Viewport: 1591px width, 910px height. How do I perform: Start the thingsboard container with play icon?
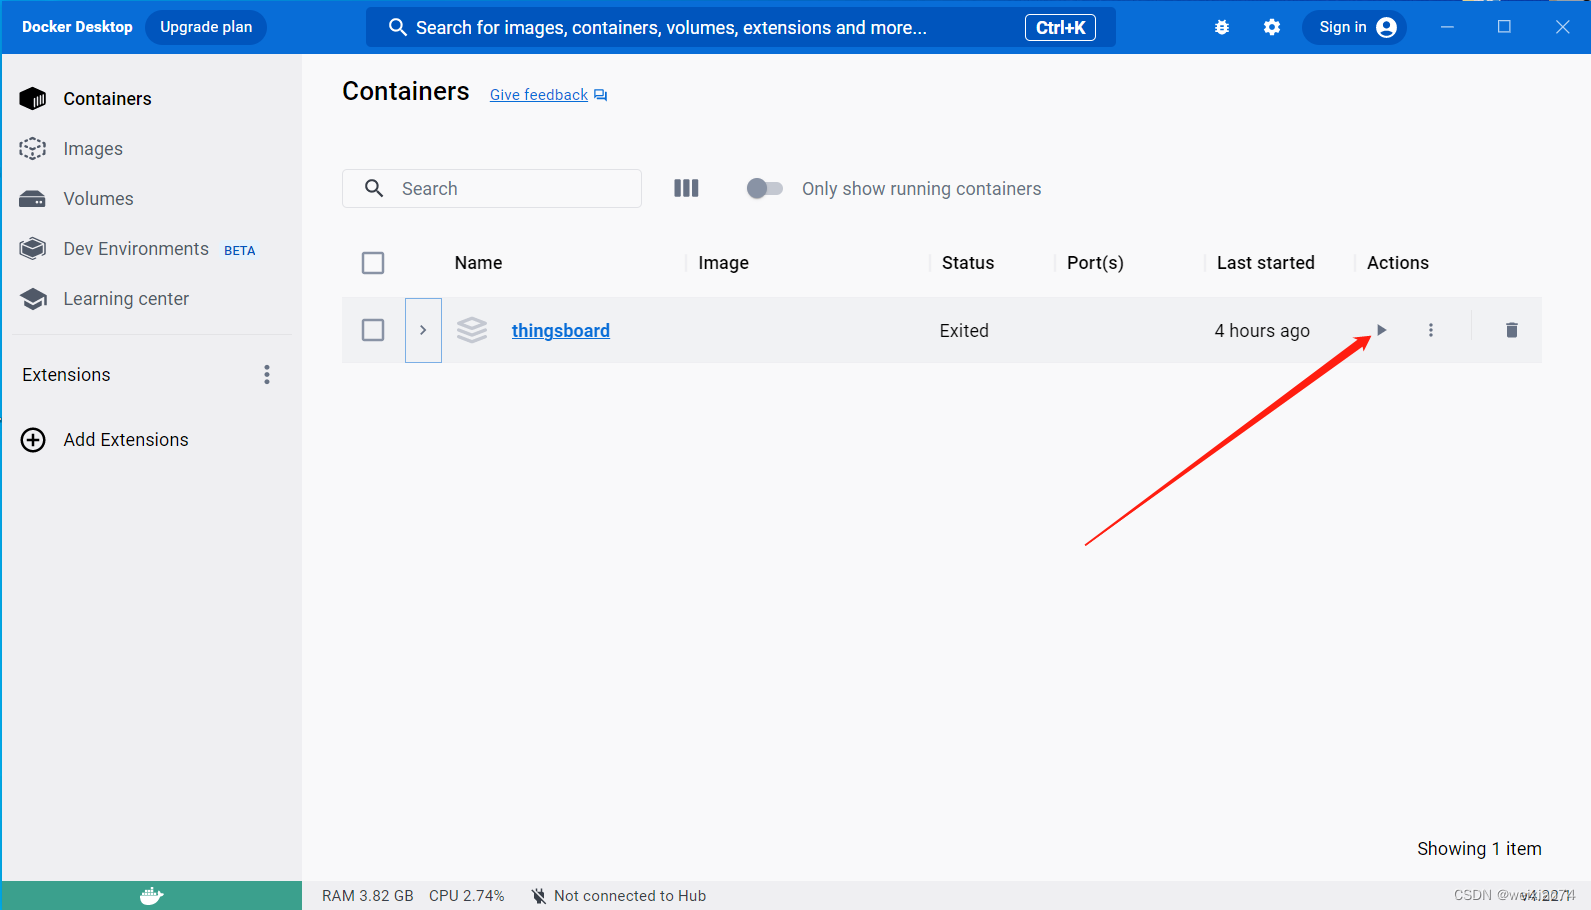pos(1381,330)
